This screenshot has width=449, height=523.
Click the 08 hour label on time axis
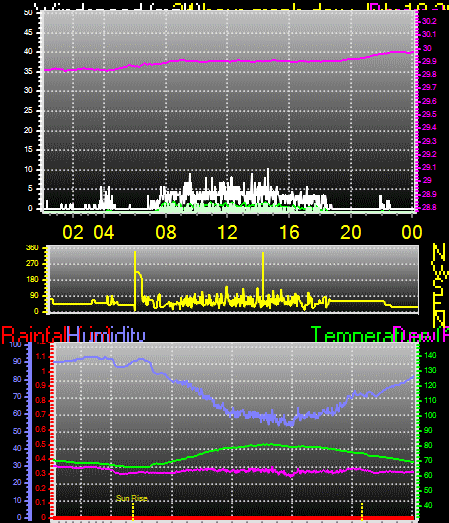[166, 232]
